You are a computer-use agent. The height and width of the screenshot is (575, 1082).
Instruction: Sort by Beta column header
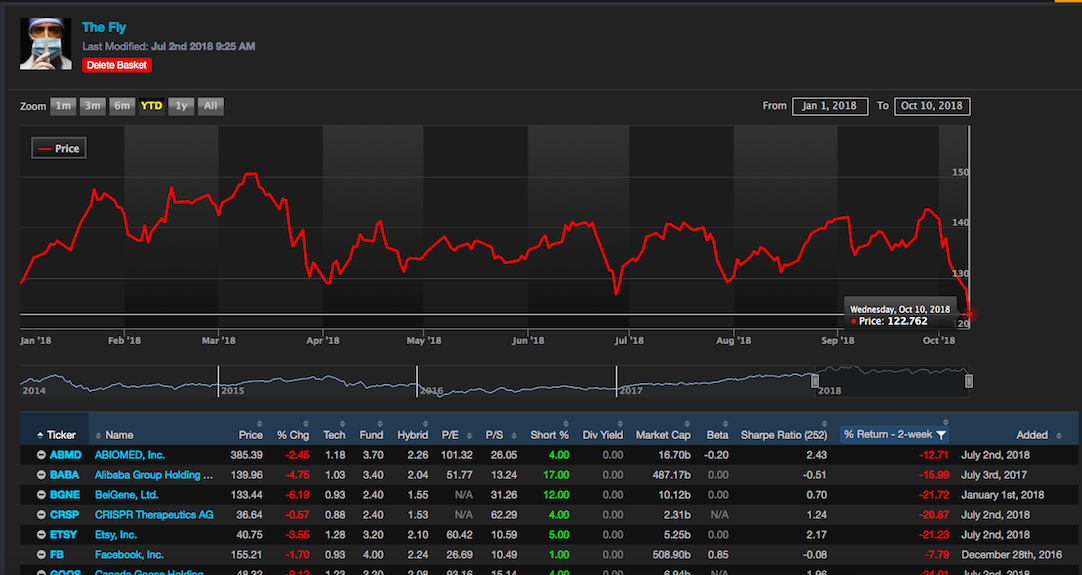pos(718,435)
